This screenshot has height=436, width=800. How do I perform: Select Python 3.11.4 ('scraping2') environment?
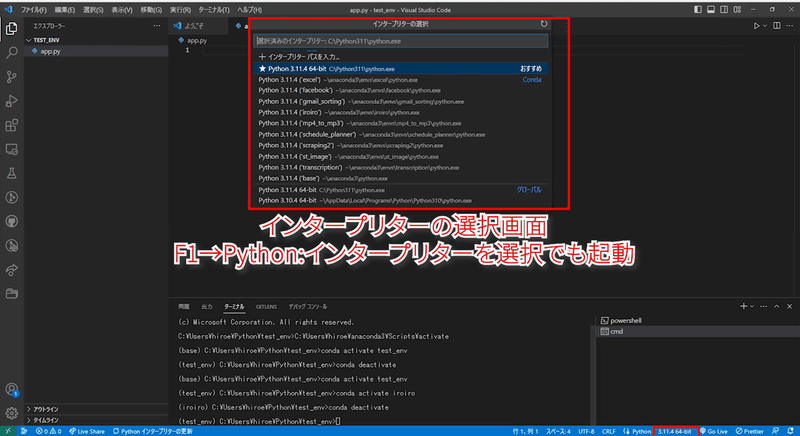coord(401,145)
